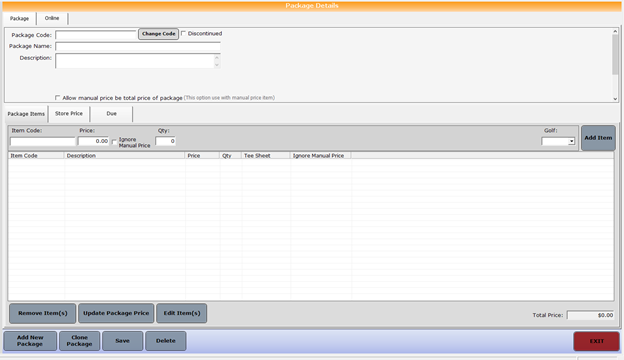Image resolution: width=624 pixels, height=360 pixels.
Task: Click the Description box scroll-down arrow
Action: (217, 64)
